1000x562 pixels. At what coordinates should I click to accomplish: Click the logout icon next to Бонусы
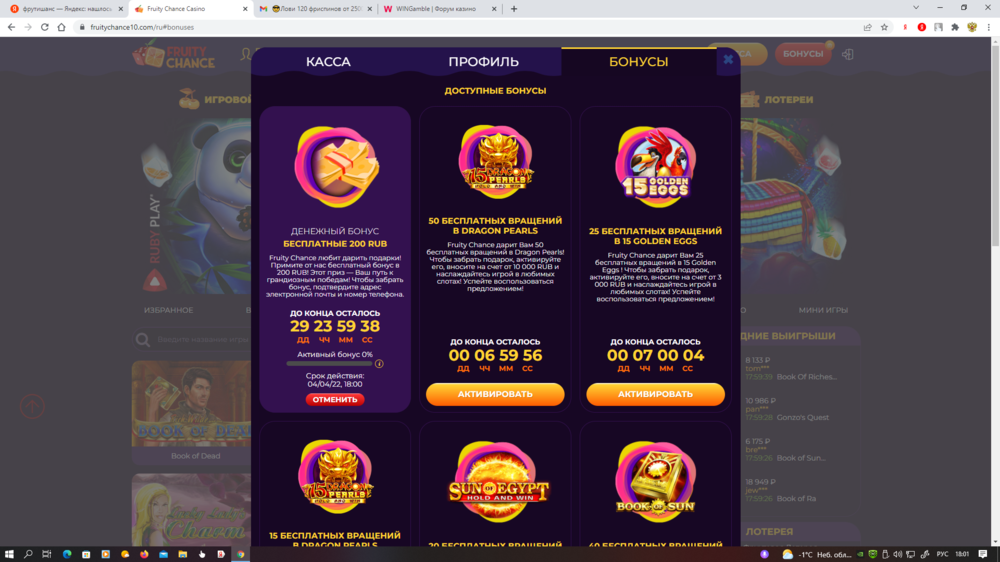pyautogui.click(x=848, y=54)
